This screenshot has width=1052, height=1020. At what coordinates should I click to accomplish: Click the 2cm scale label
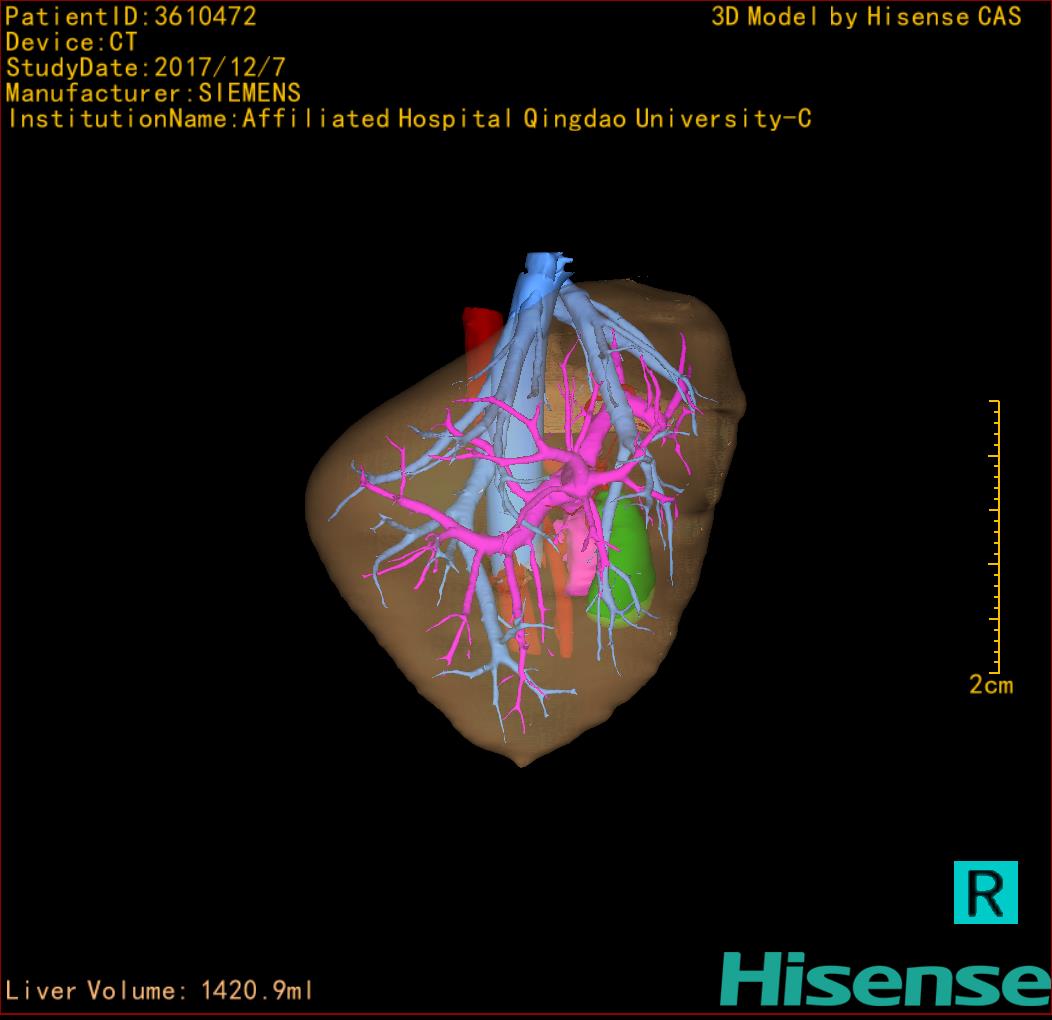990,685
